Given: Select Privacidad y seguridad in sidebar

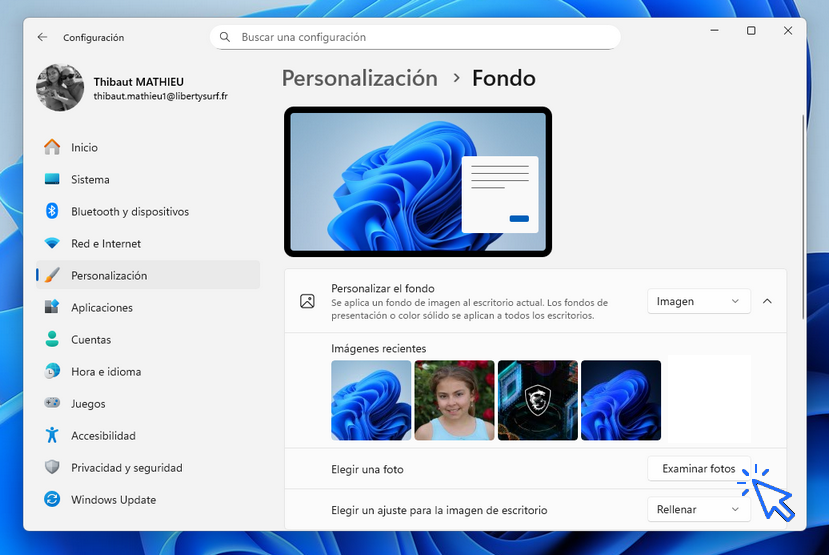Looking at the screenshot, I should (x=126, y=467).
